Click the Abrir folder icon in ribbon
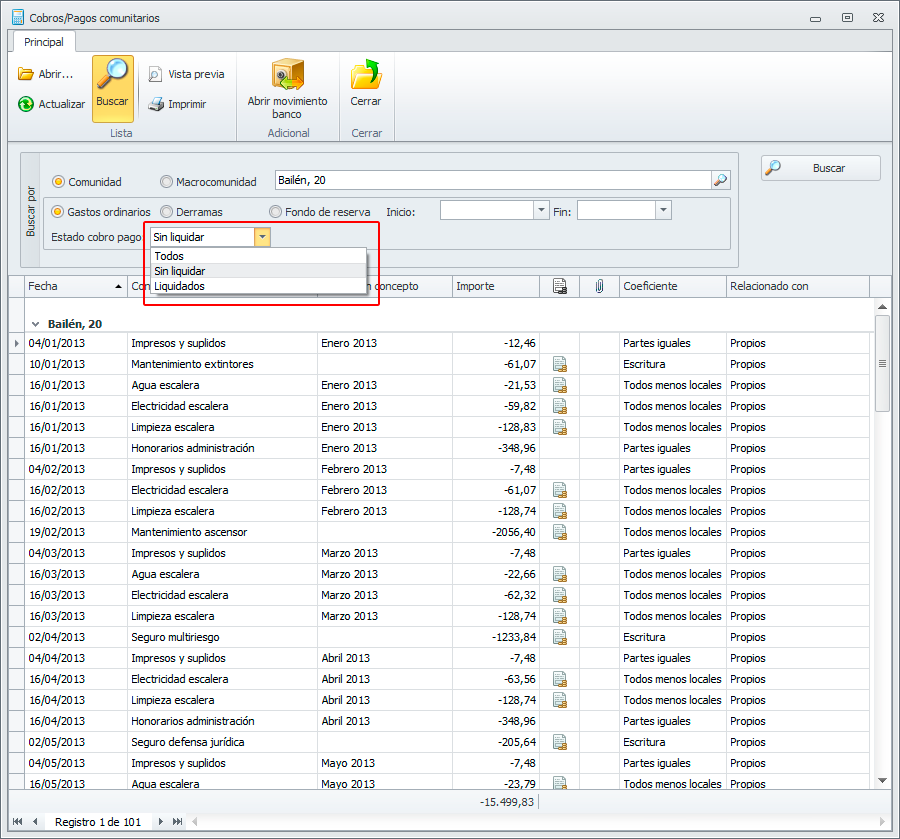Image resolution: width=900 pixels, height=839 pixels. (x=26, y=74)
